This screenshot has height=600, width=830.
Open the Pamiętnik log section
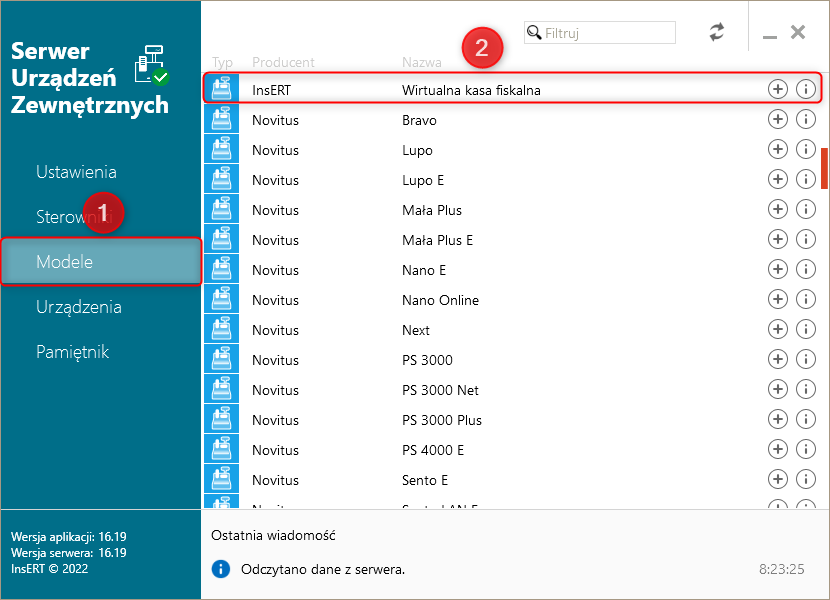click(x=73, y=352)
